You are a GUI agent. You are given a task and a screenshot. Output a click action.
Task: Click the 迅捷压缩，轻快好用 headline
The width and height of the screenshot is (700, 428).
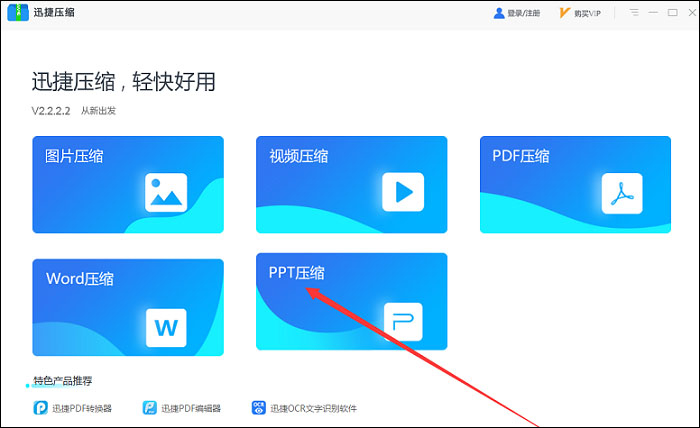124,82
